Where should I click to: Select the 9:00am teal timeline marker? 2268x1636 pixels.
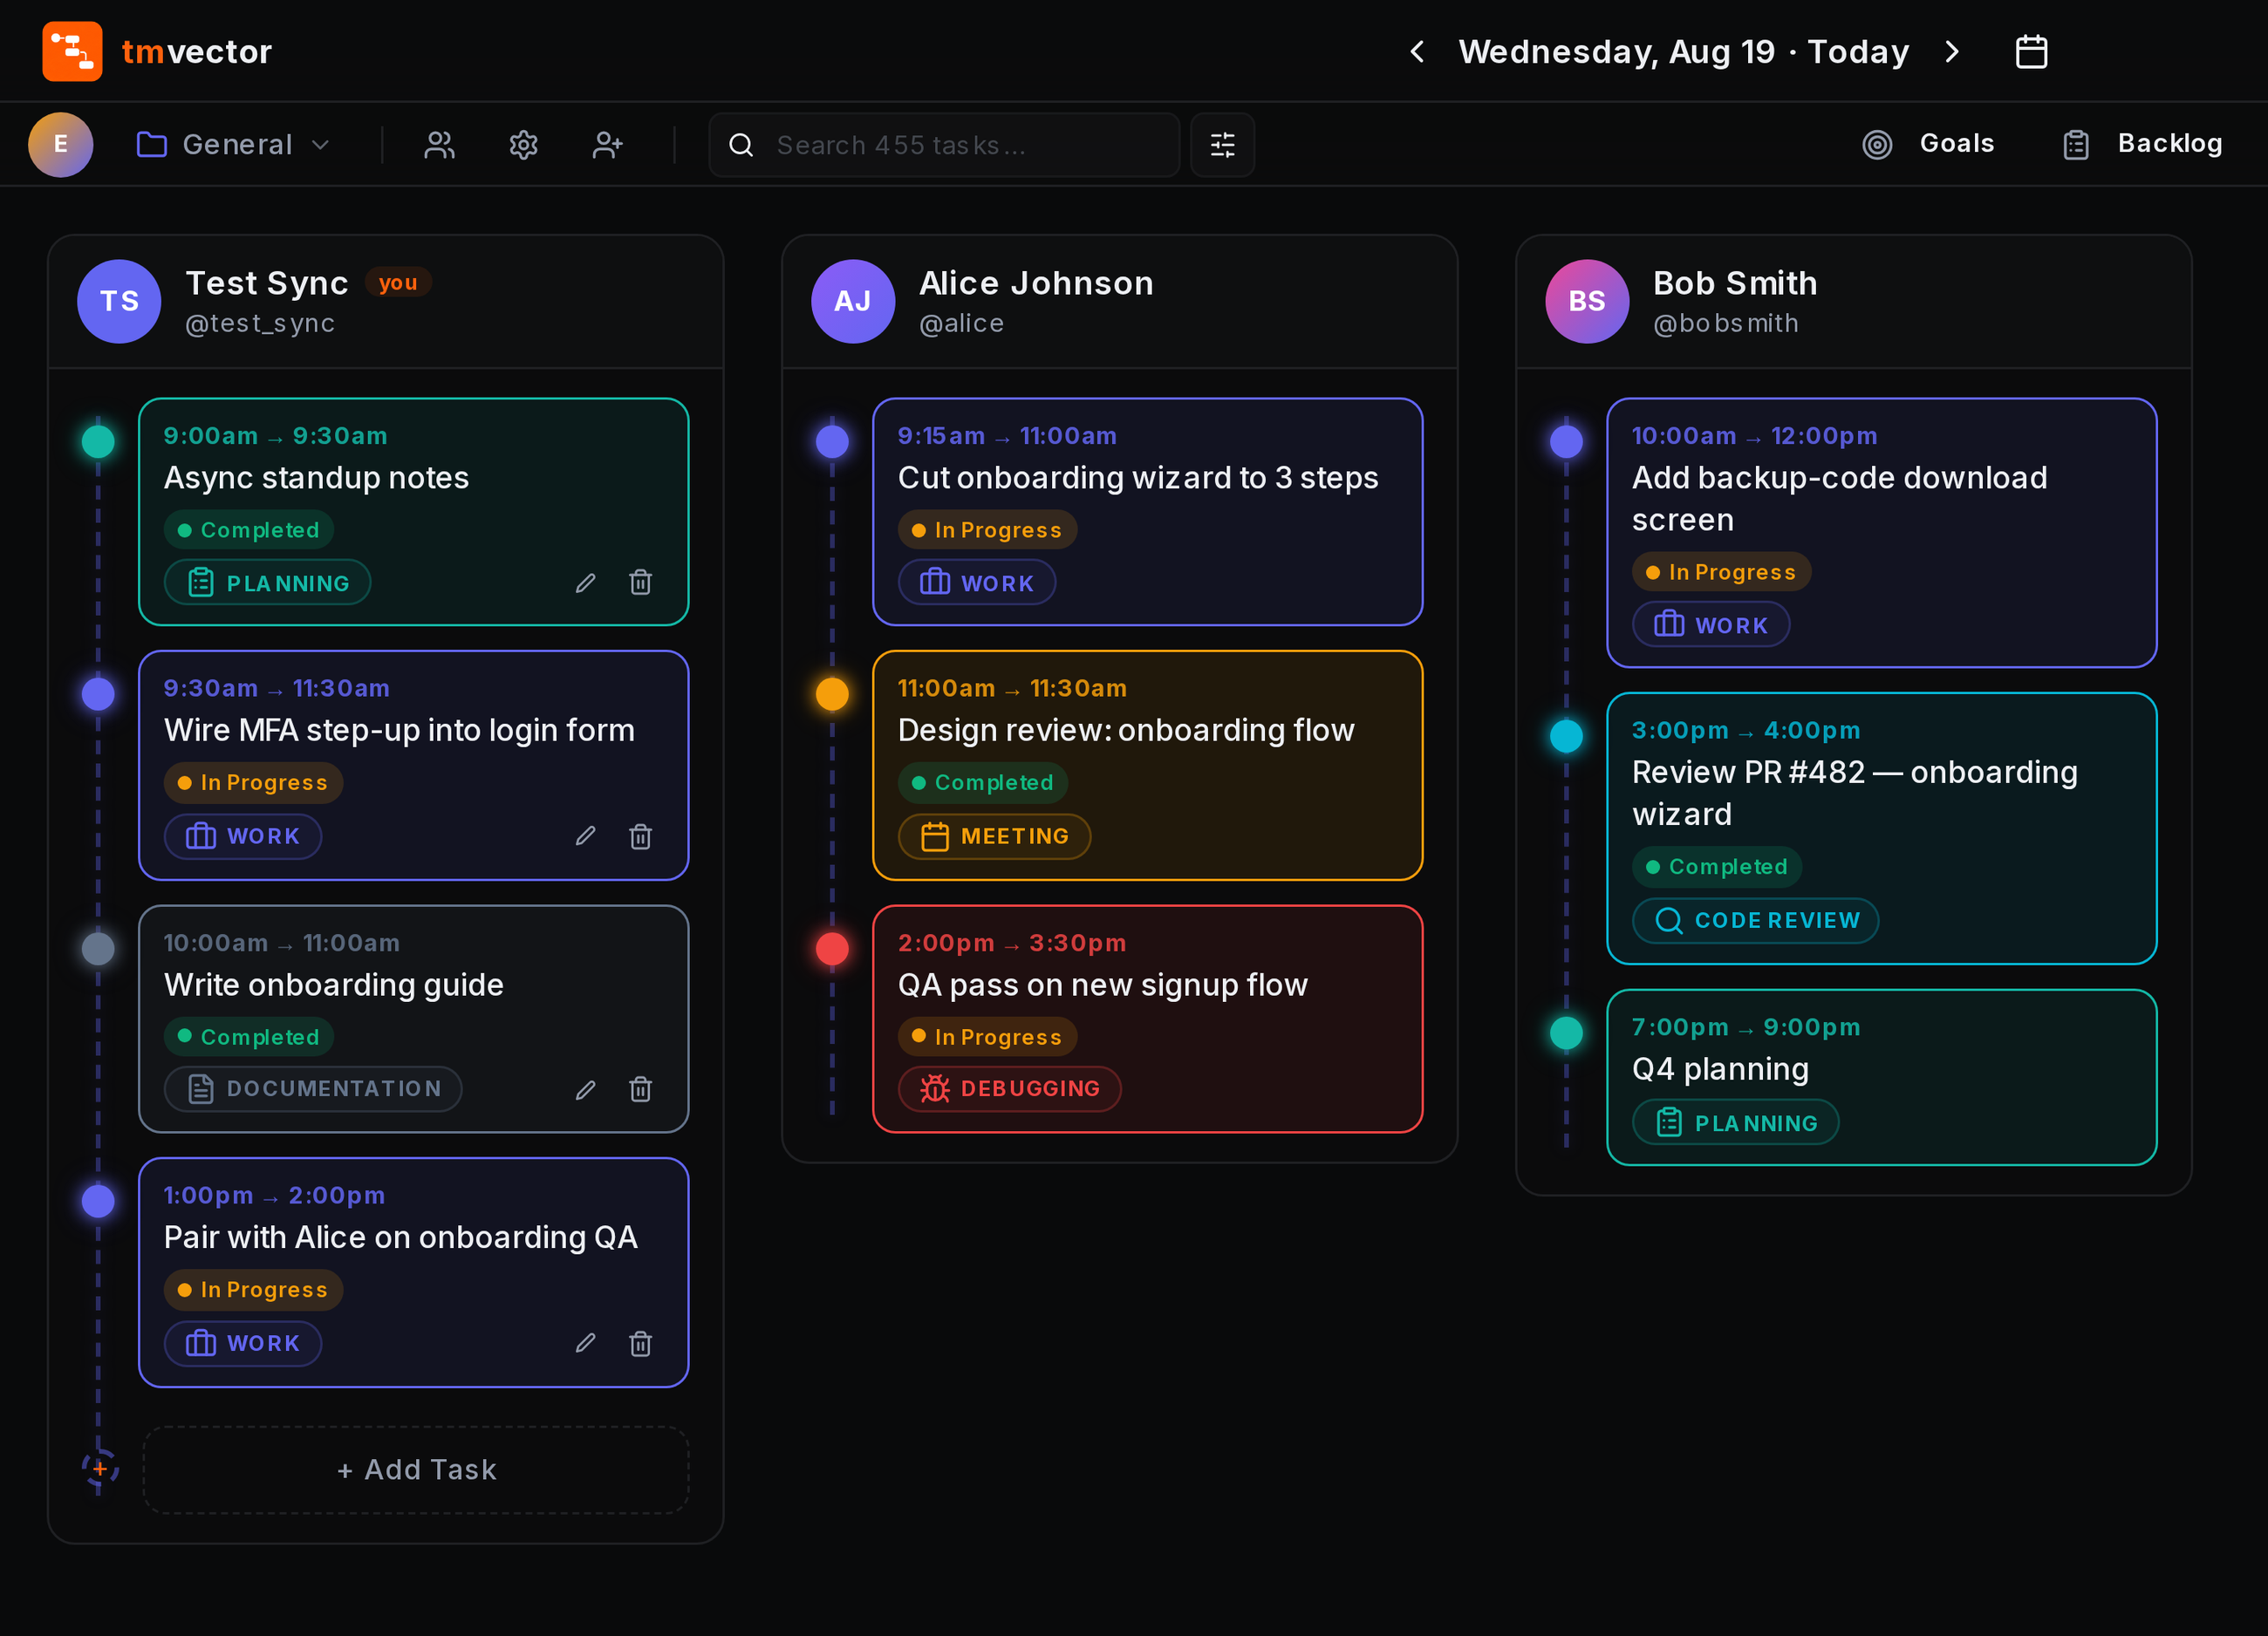tap(98, 440)
